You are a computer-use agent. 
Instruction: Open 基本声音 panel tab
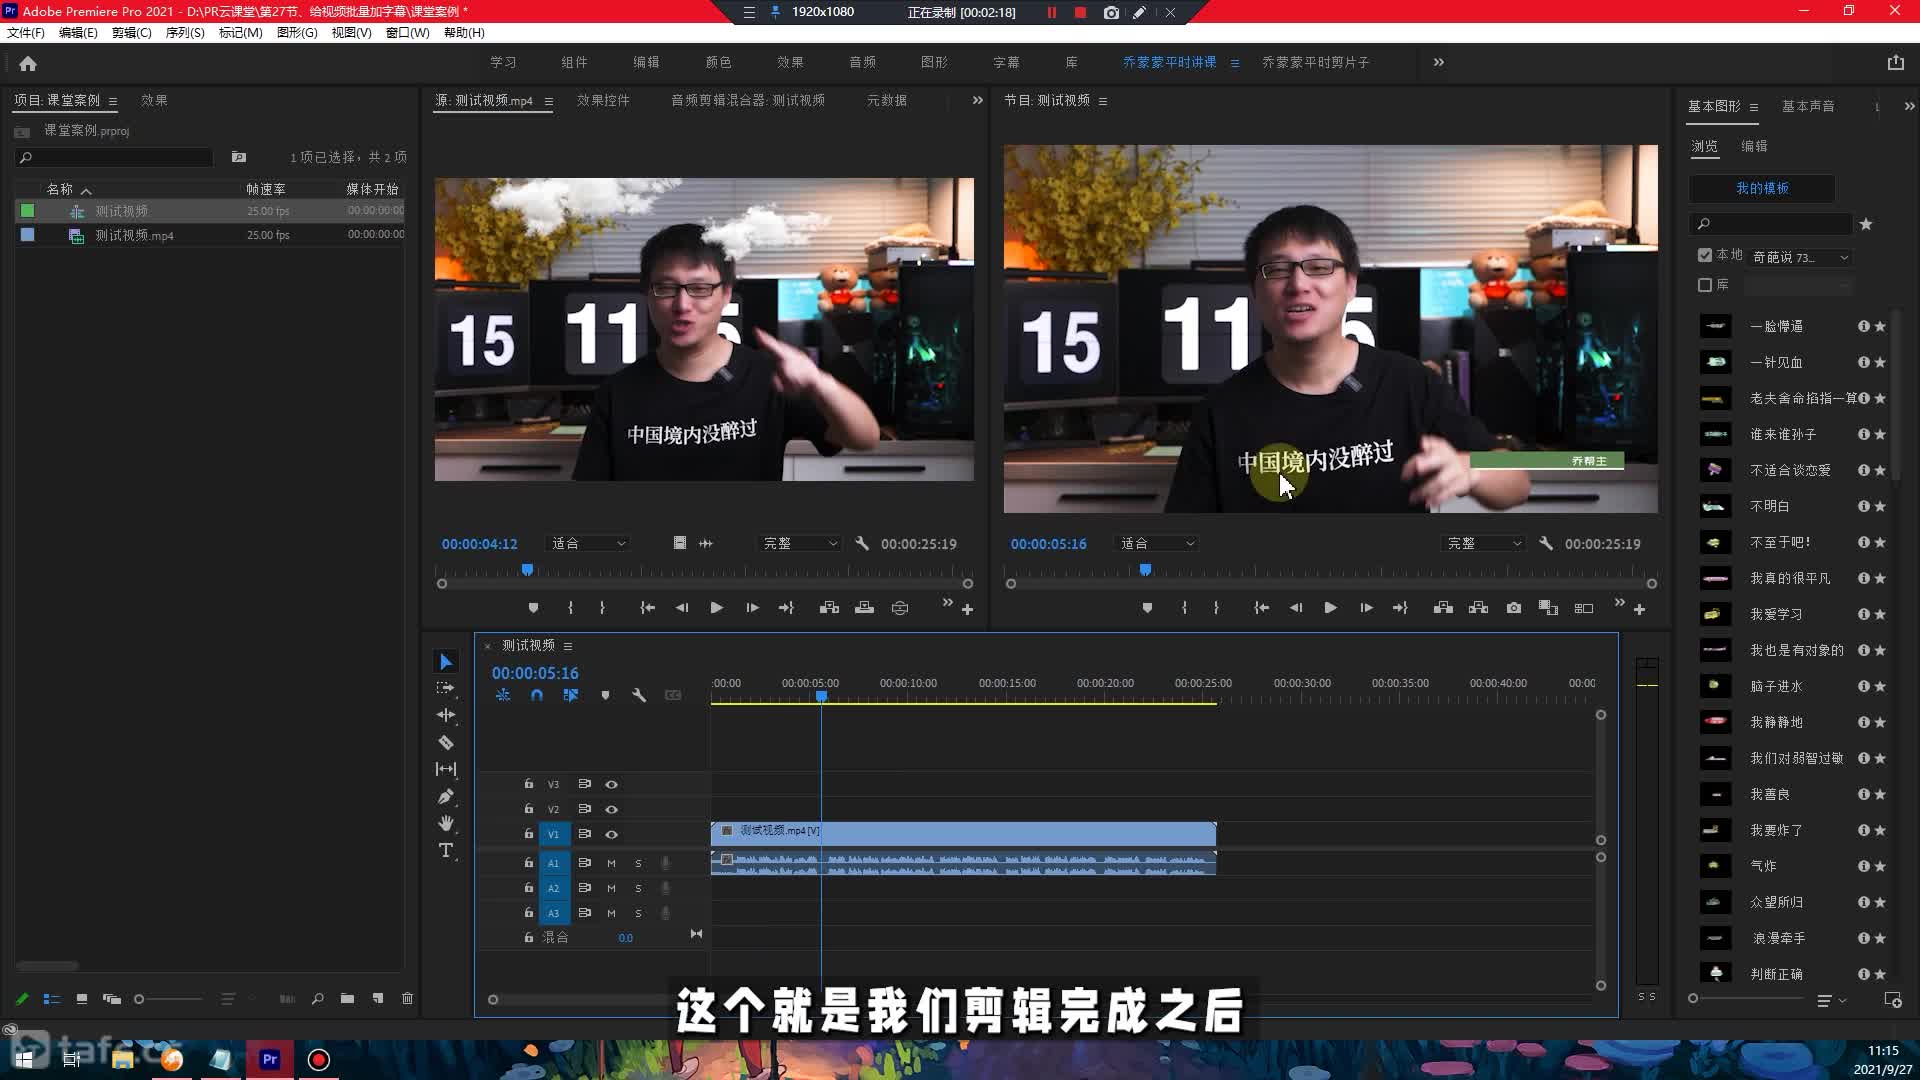[1808, 106]
